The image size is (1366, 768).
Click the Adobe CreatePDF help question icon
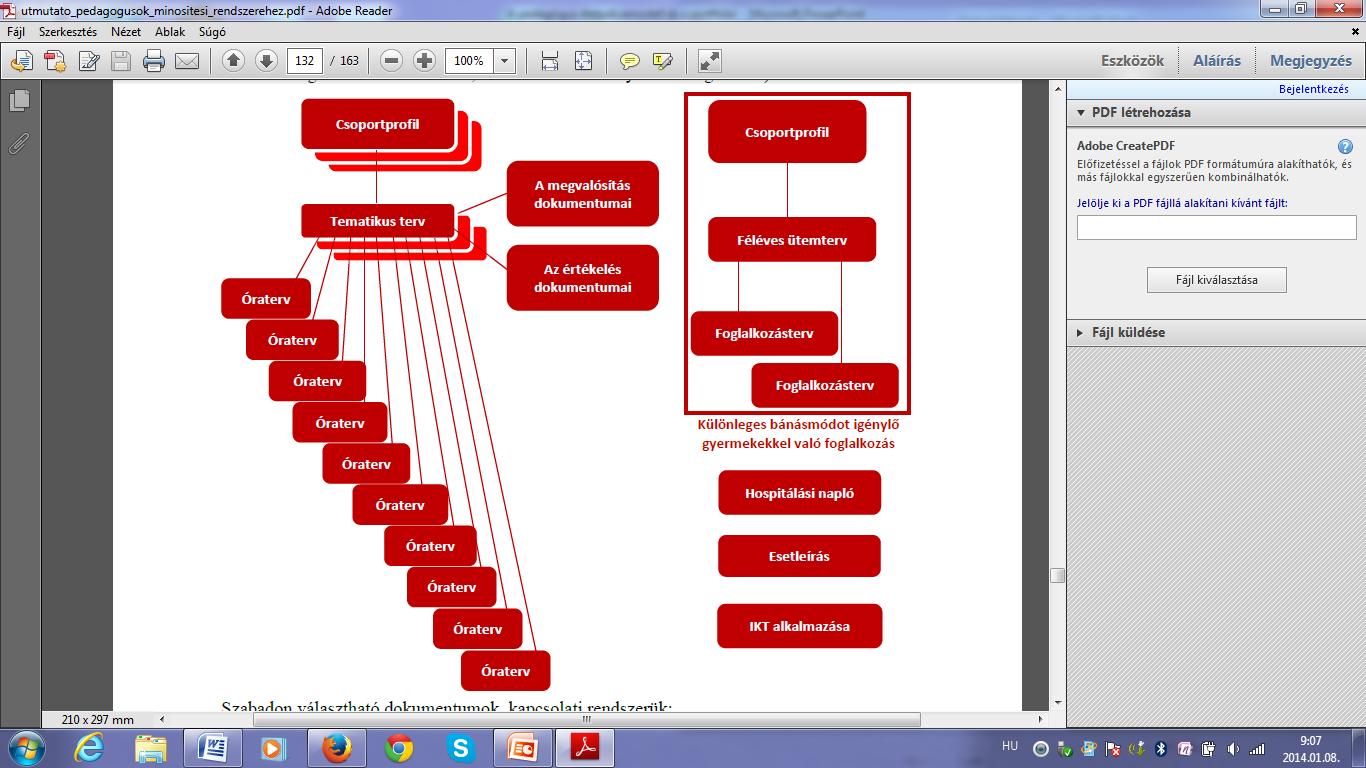(x=1345, y=146)
